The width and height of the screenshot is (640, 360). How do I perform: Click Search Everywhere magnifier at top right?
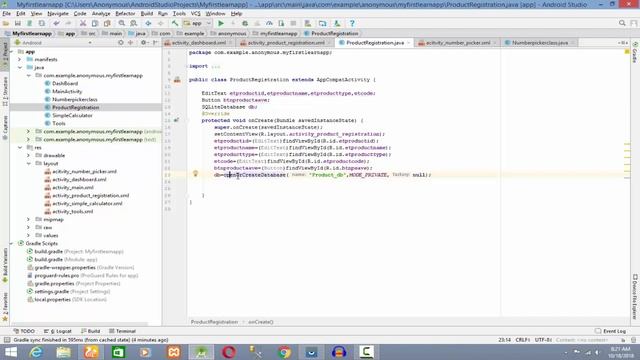622,23
